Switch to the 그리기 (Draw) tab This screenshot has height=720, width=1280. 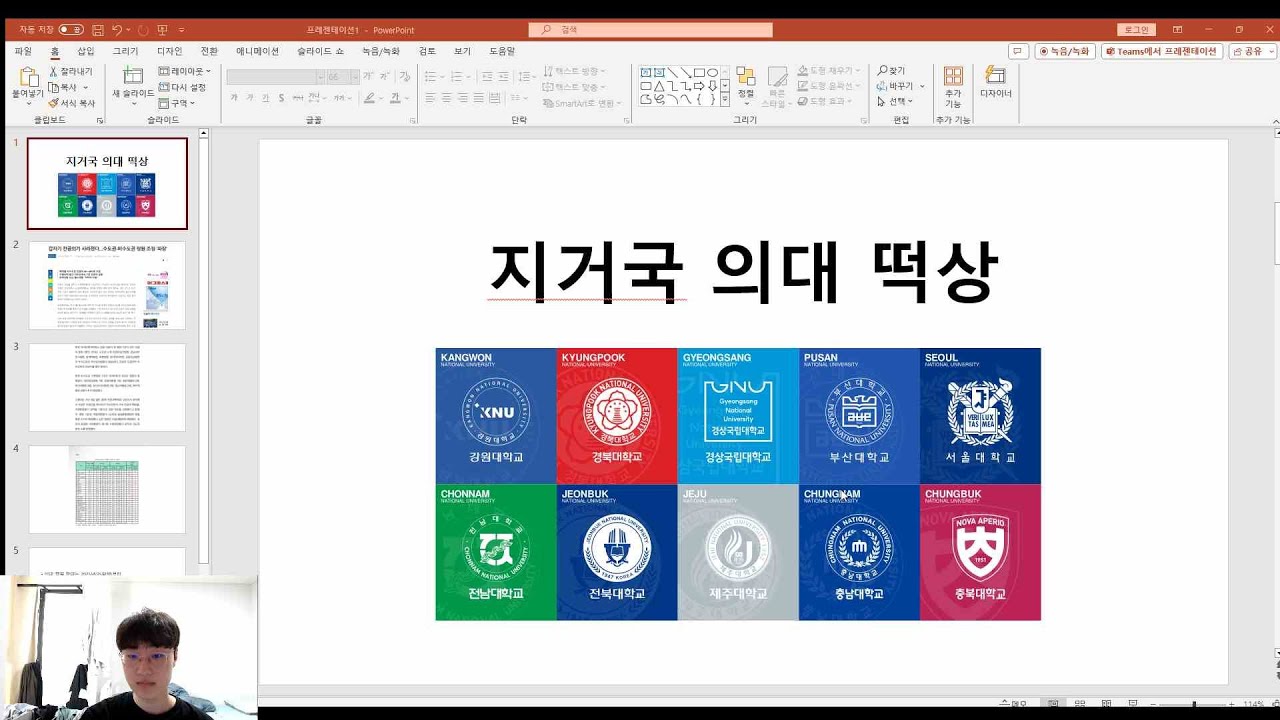(125, 51)
